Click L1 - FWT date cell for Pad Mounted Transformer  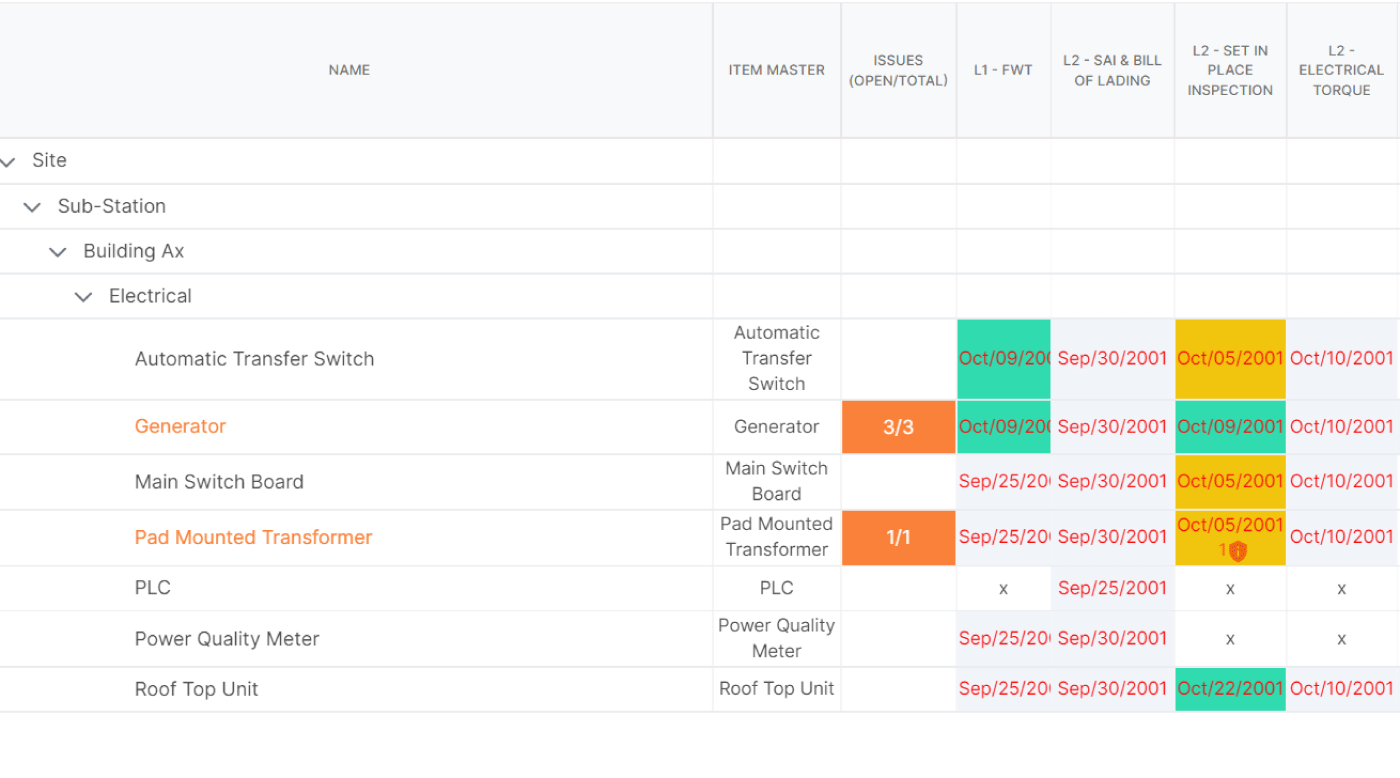pyautogui.click(x=1004, y=538)
